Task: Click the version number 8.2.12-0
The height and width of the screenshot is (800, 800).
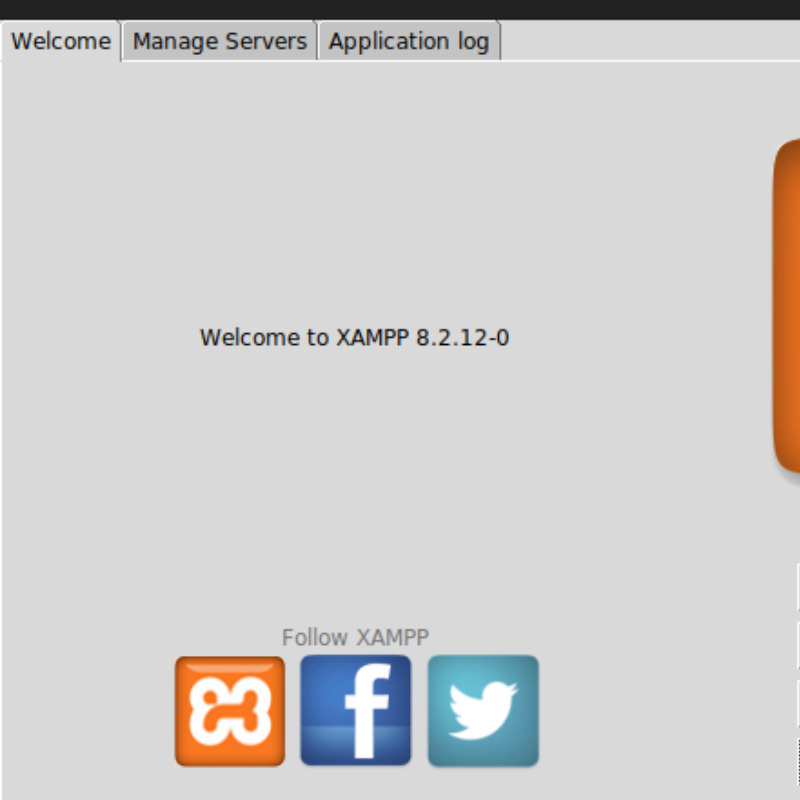Action: click(462, 337)
